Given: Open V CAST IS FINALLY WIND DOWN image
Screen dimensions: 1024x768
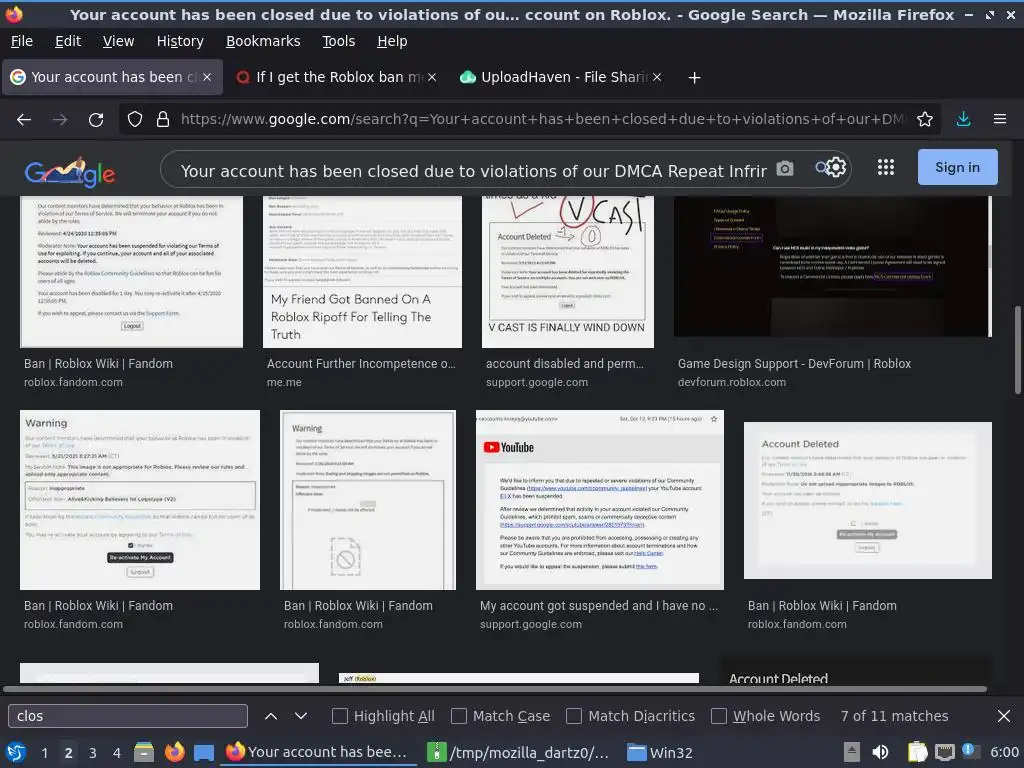Looking at the screenshot, I should tap(568, 272).
